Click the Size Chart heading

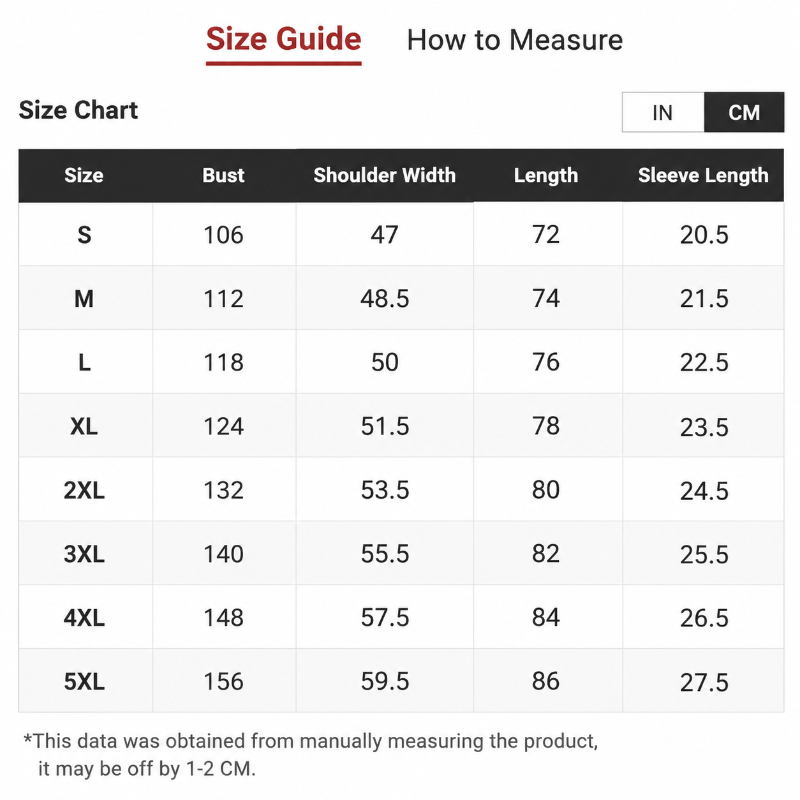(79, 110)
